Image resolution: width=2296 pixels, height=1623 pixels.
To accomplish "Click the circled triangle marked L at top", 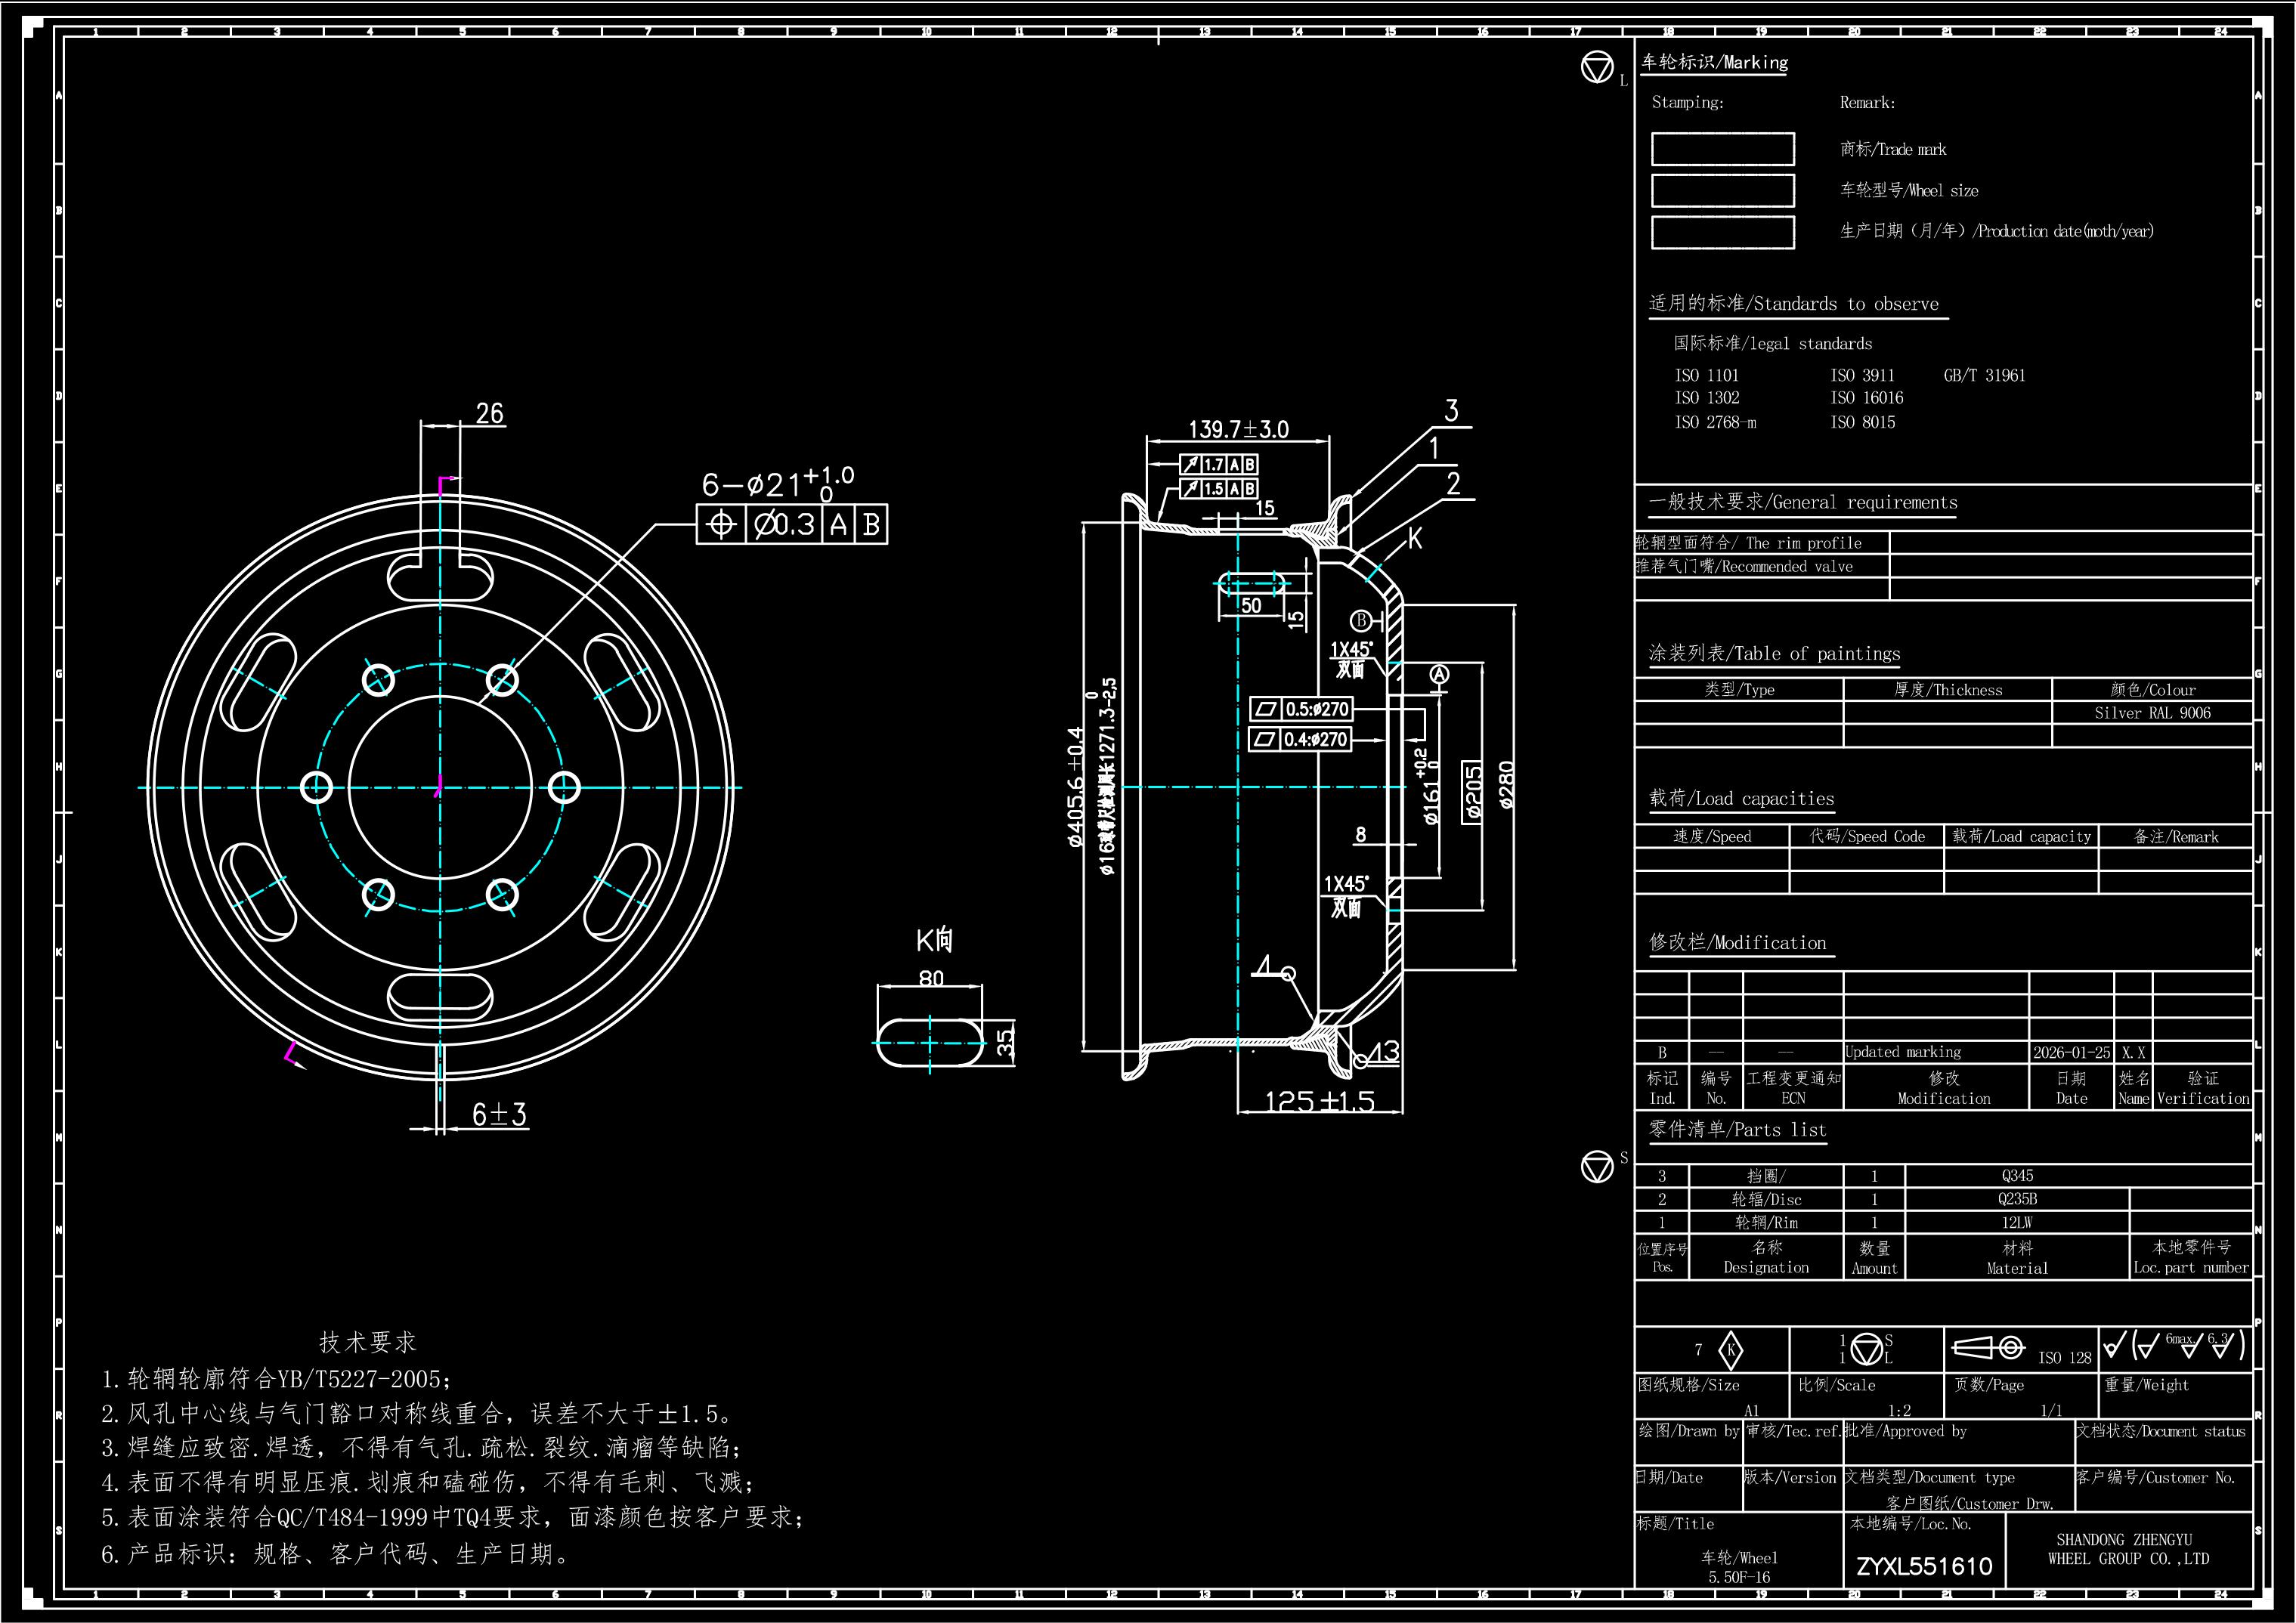I will 1597,67.
